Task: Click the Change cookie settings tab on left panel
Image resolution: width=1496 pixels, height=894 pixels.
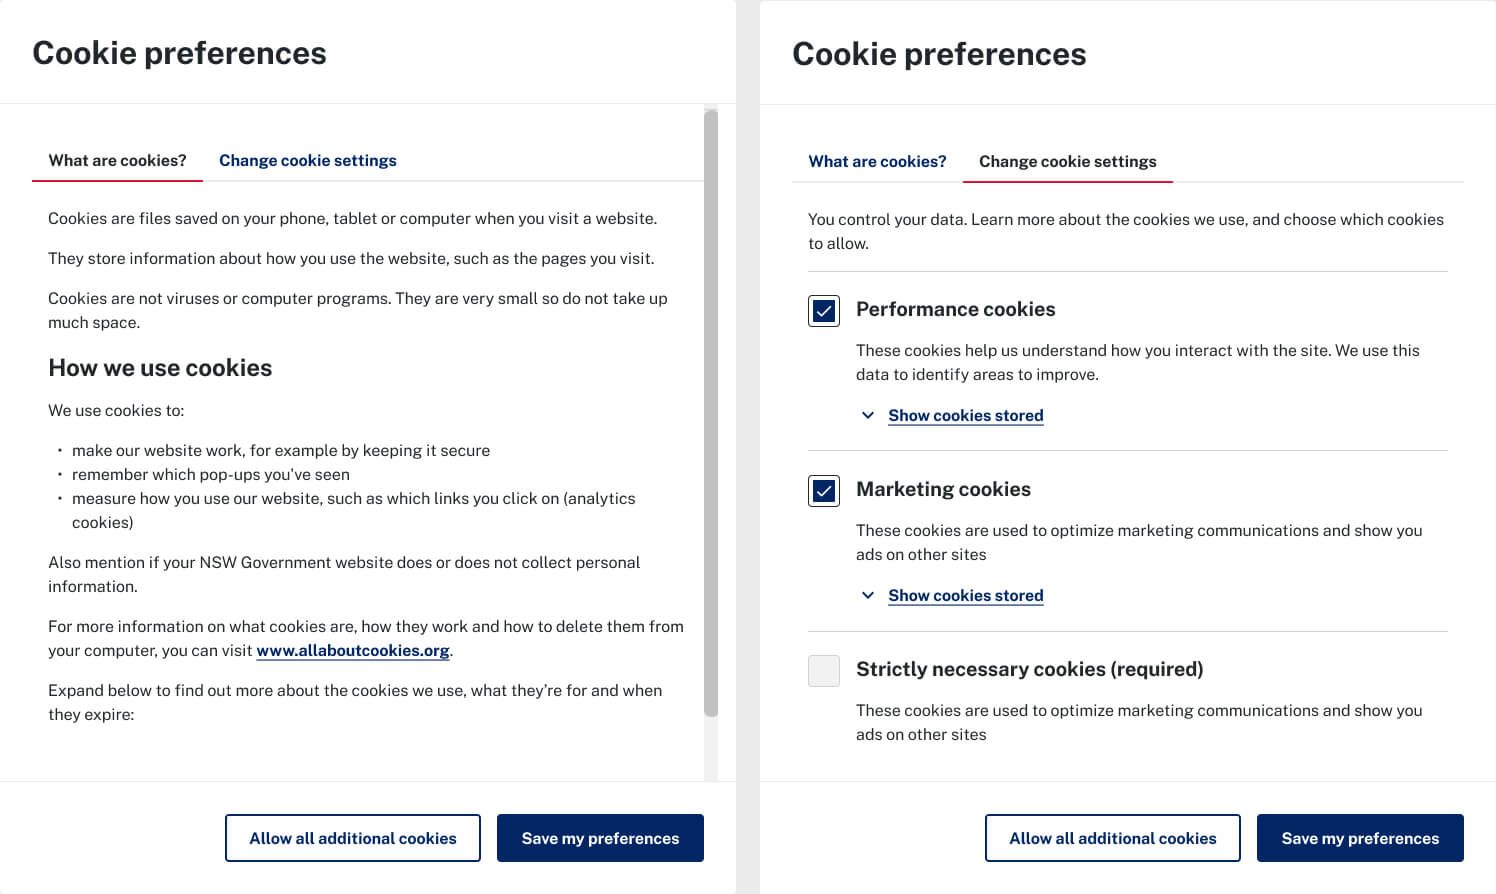Action: (308, 160)
